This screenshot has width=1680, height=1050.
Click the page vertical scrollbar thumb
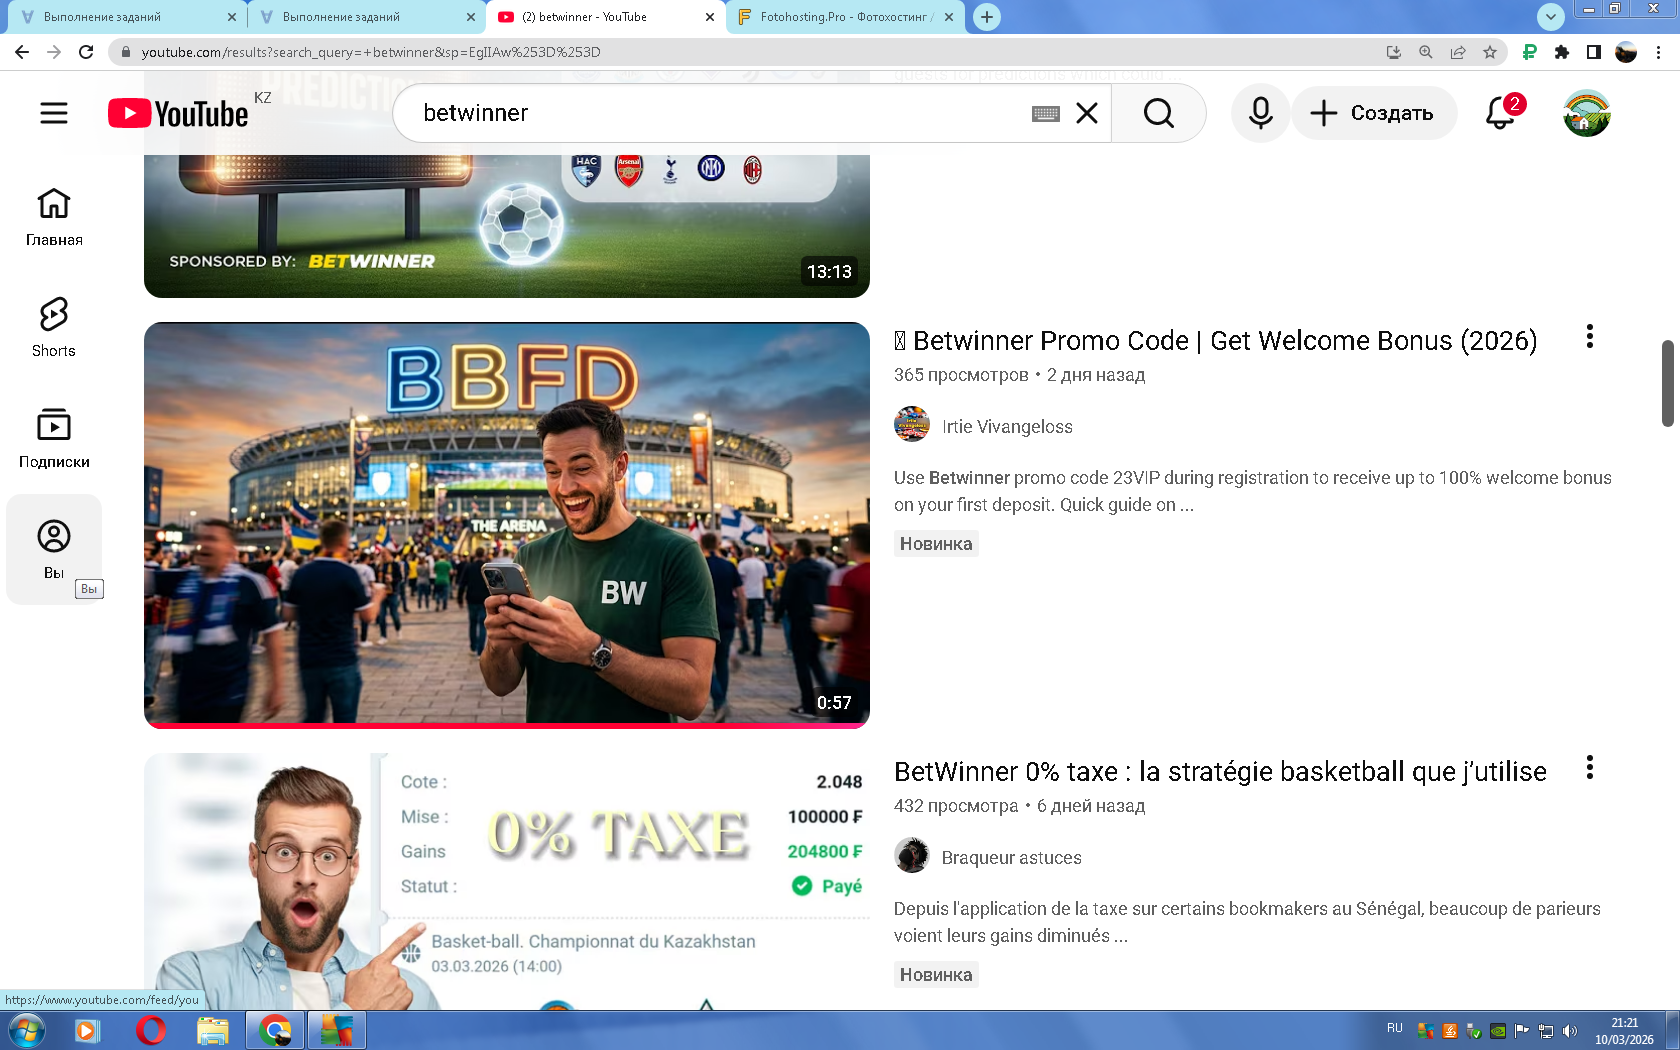[x=1667, y=383]
